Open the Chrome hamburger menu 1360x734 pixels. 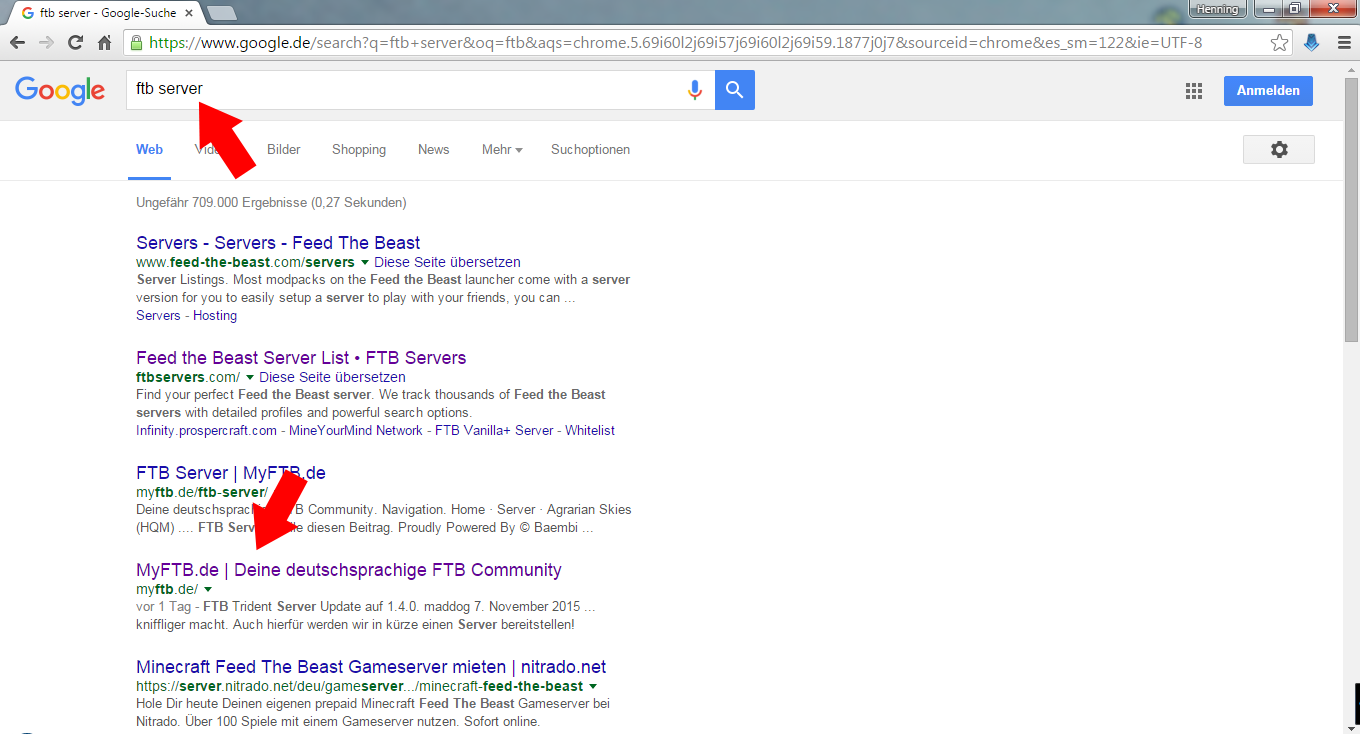click(1343, 43)
